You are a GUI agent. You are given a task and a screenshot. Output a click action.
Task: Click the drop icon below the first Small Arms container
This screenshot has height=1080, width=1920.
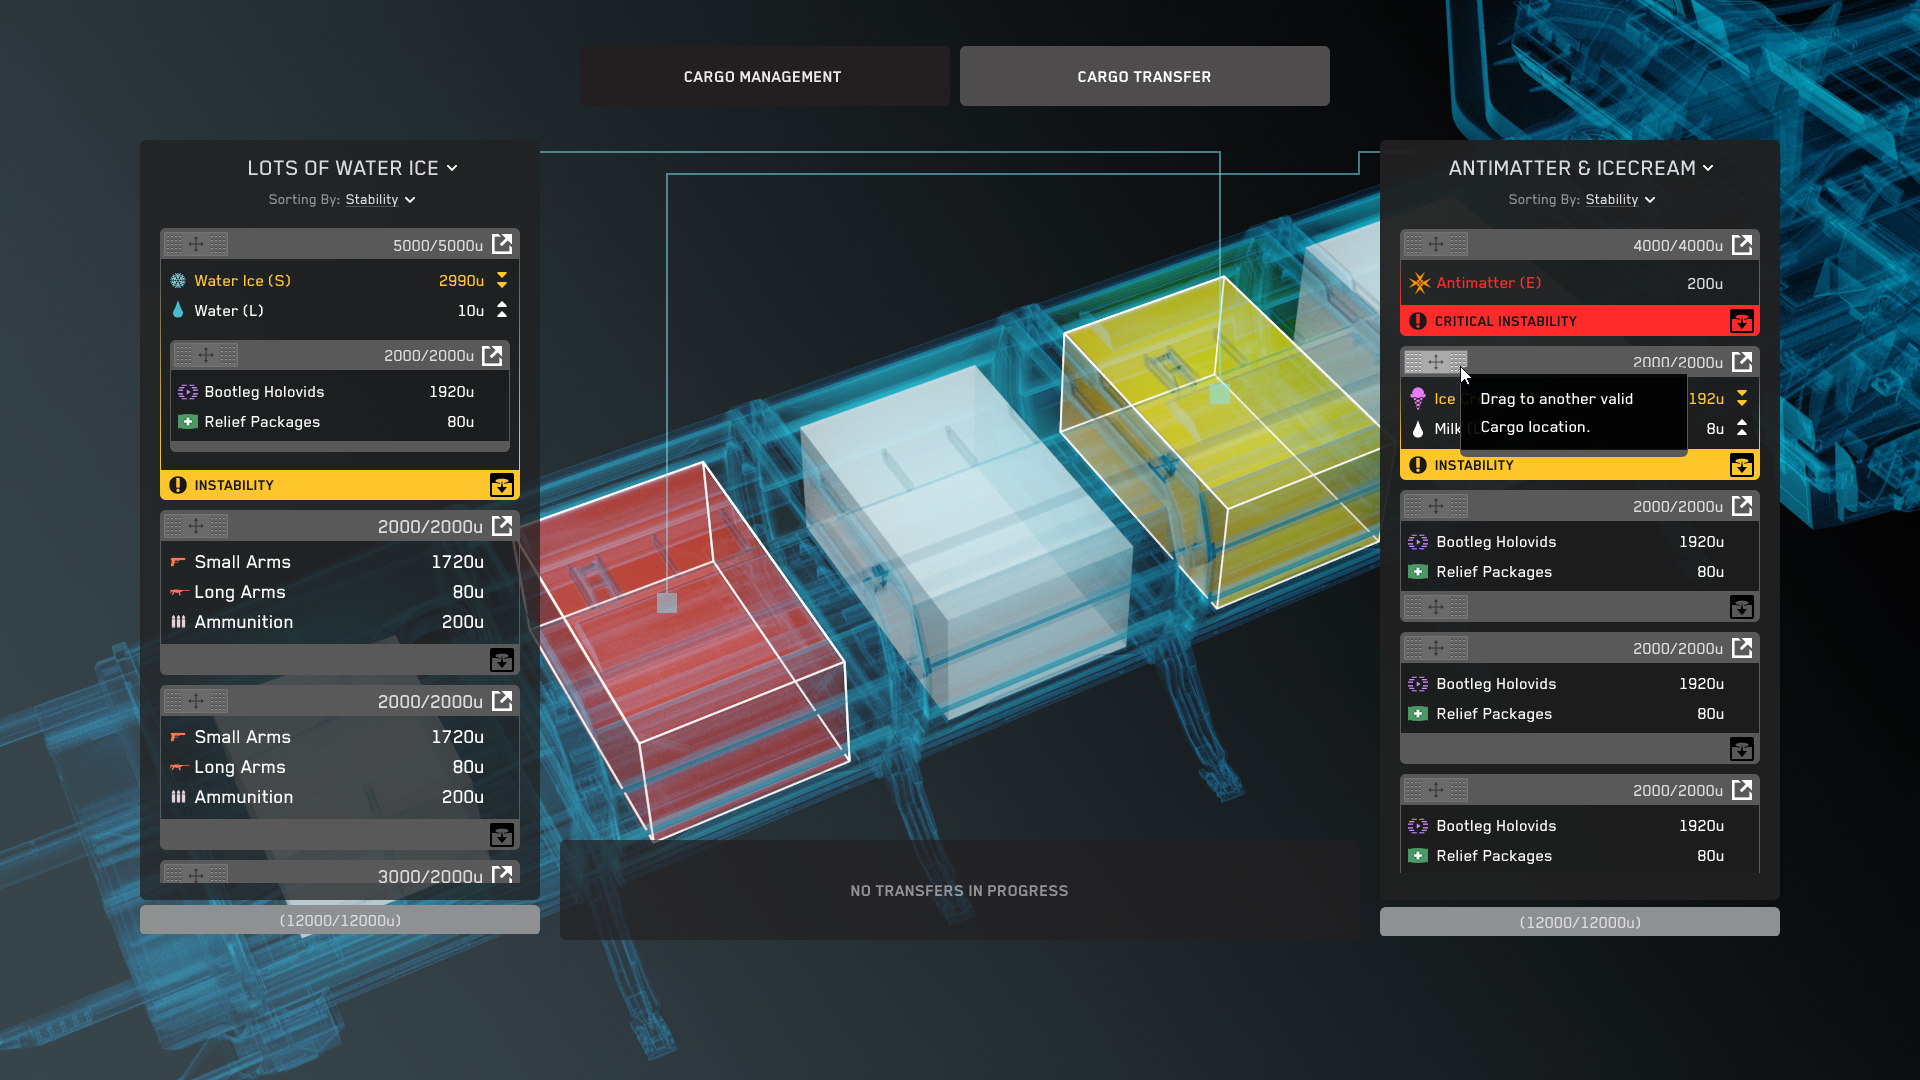point(501,660)
